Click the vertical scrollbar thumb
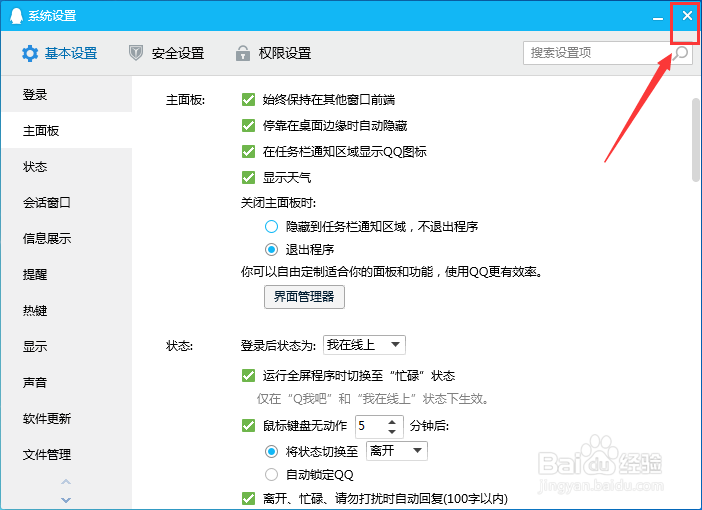The image size is (702, 510). tap(696, 140)
